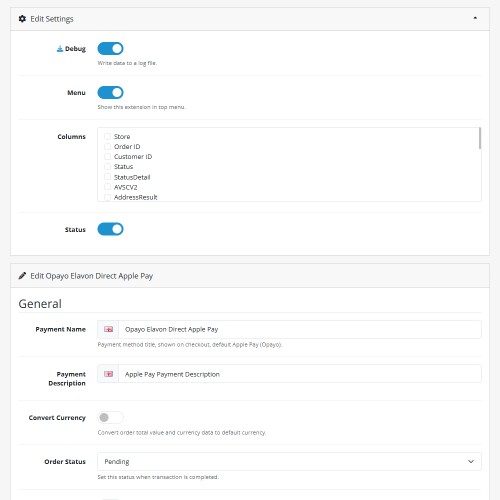
Task: Click the chevron arrow in Order Status select
Action: [471, 461]
